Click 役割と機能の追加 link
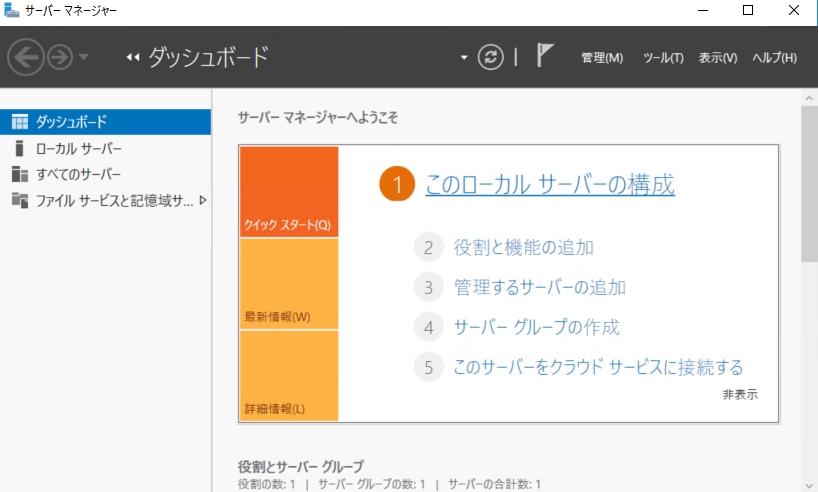Viewport: 818px width, 492px height. [524, 247]
